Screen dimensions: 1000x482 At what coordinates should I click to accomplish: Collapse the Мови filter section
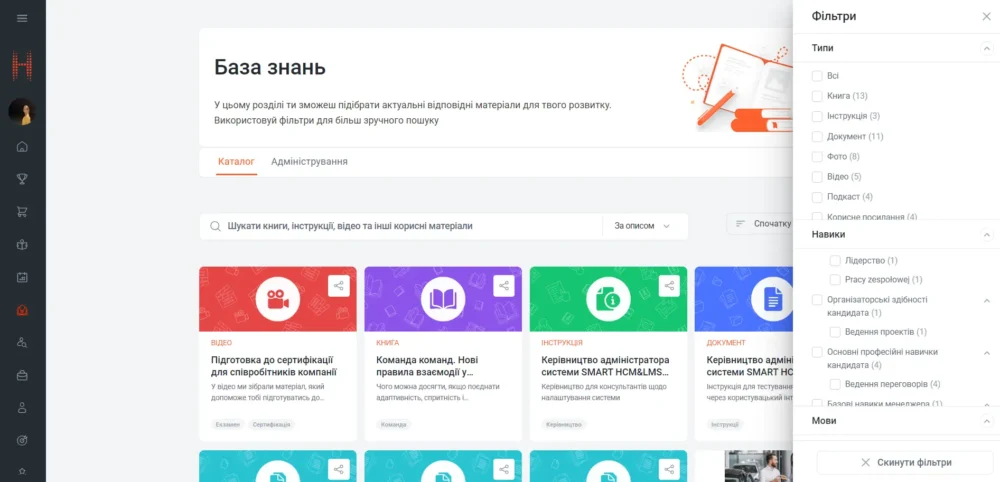pyautogui.click(x=986, y=421)
